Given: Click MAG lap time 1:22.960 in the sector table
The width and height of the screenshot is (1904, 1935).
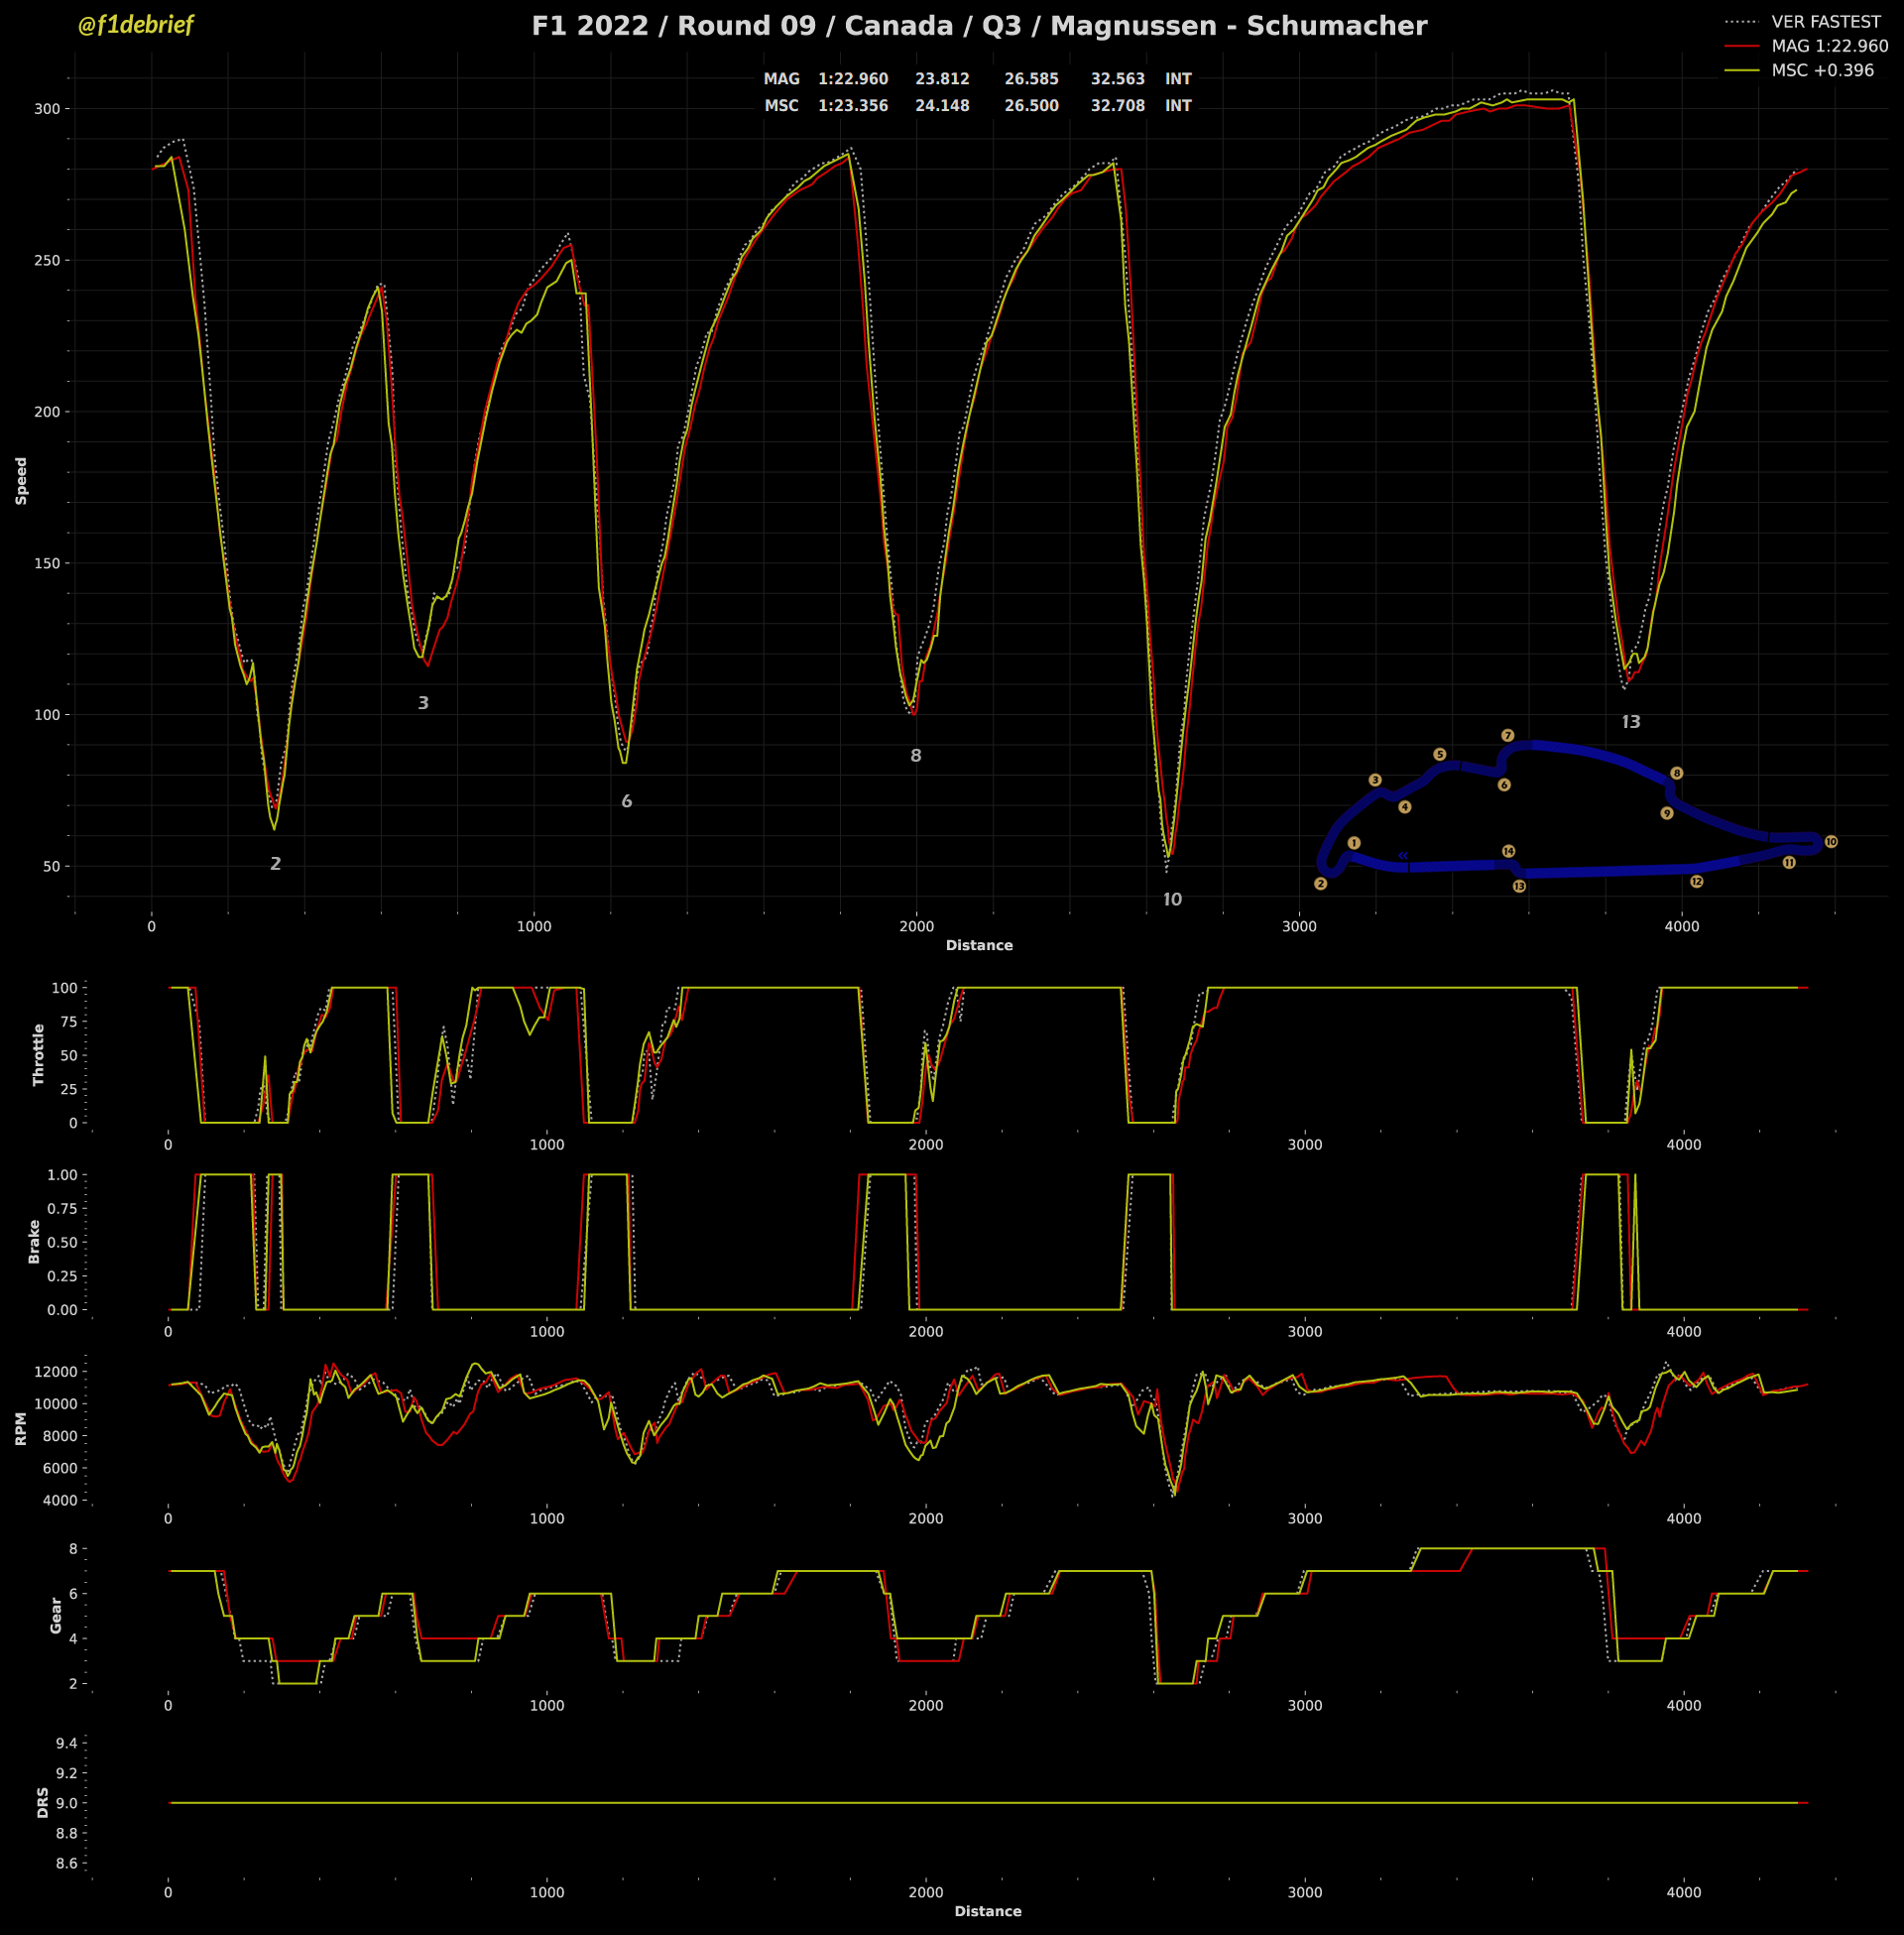Looking at the screenshot, I should (853, 79).
